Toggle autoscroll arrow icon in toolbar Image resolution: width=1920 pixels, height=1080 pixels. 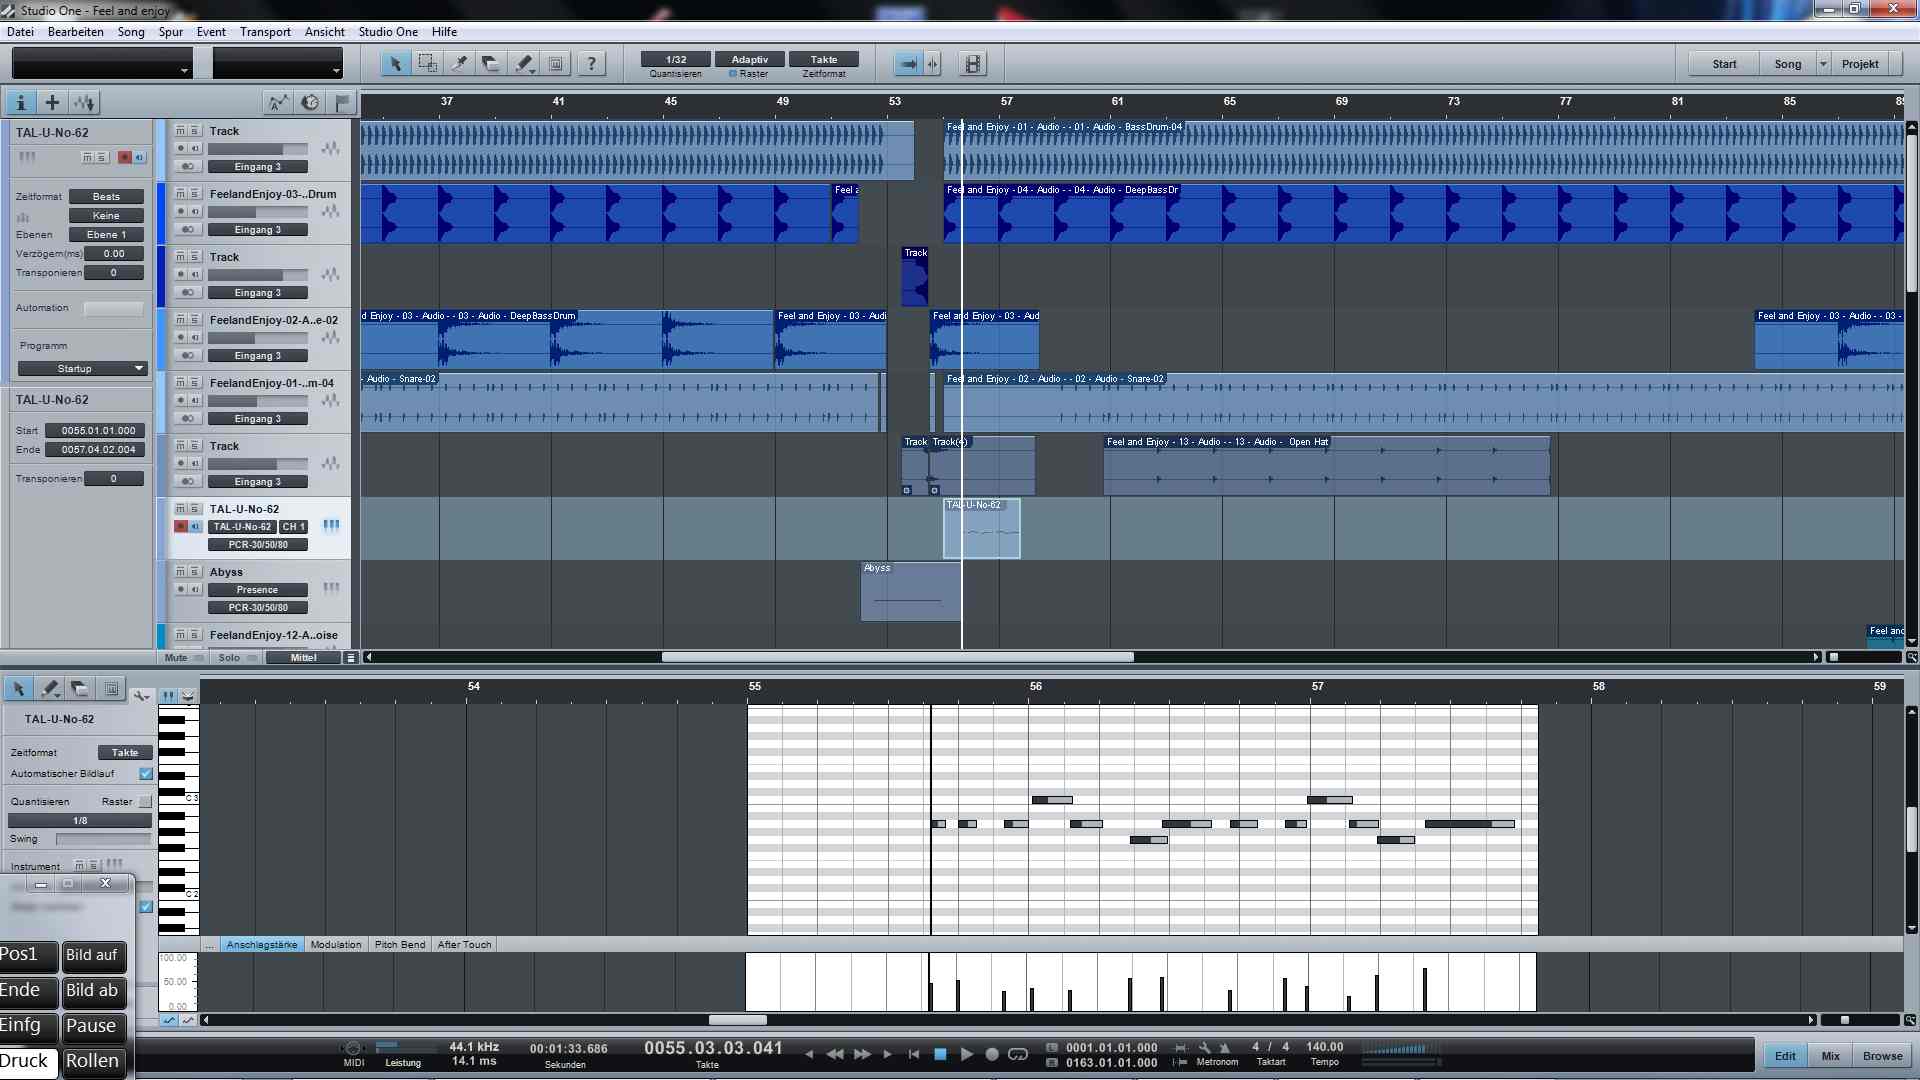coord(908,64)
